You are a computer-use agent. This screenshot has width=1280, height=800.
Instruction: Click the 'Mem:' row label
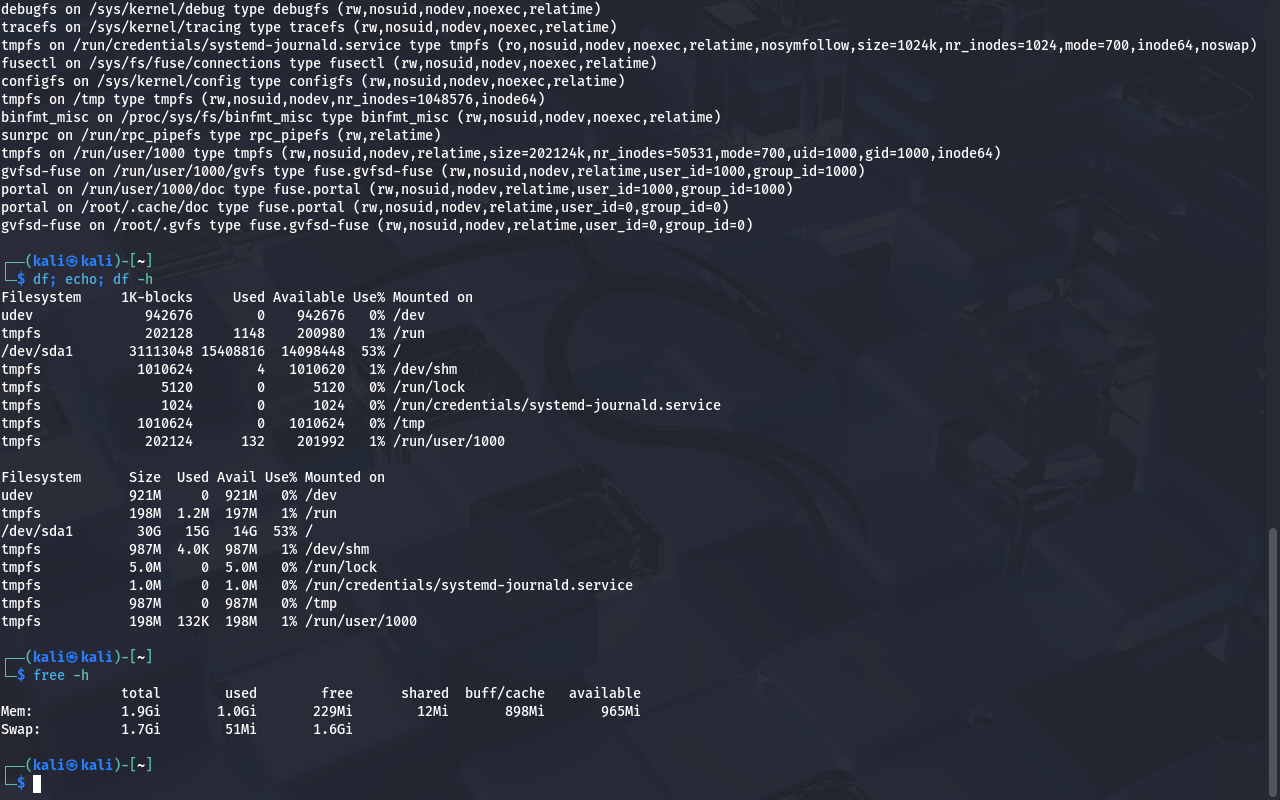pos(17,711)
